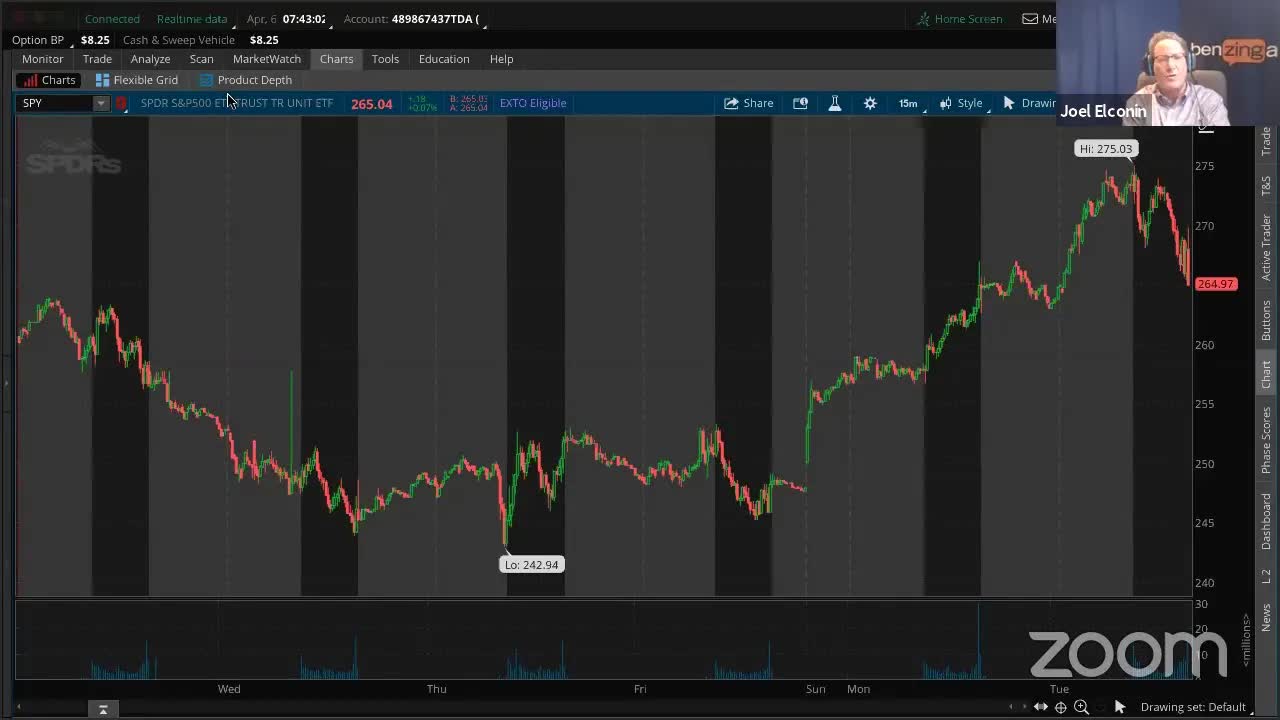Click the Charts subtab bar-chart icon
The height and width of the screenshot is (720, 1280).
click(31, 80)
